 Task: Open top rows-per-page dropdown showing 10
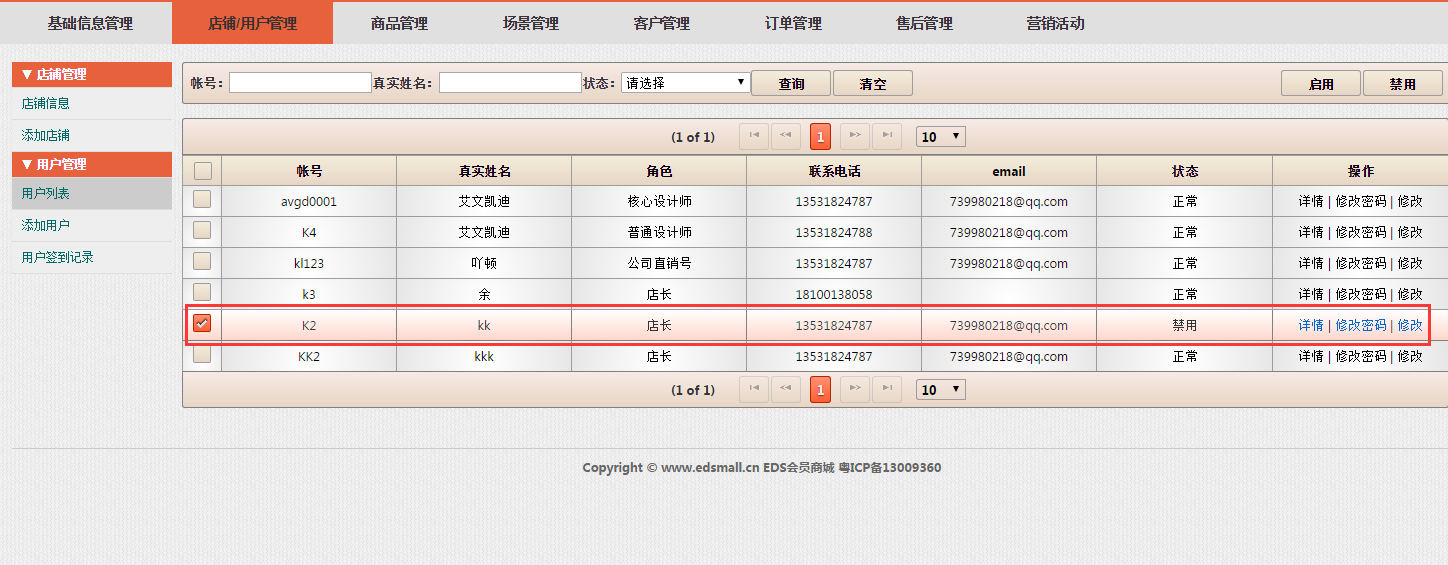click(941, 136)
